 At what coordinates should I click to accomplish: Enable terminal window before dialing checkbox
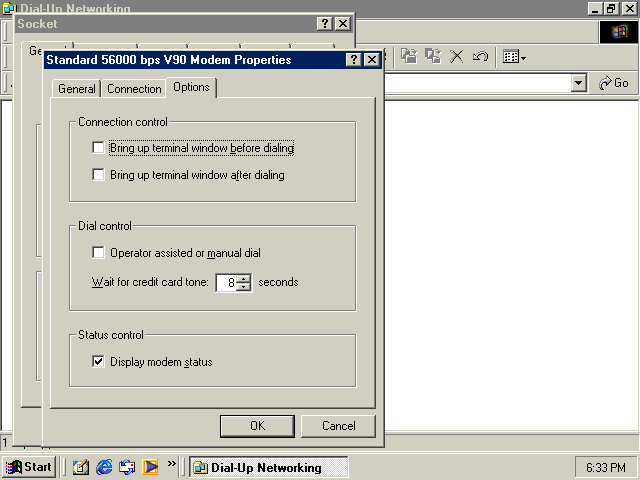click(98, 147)
